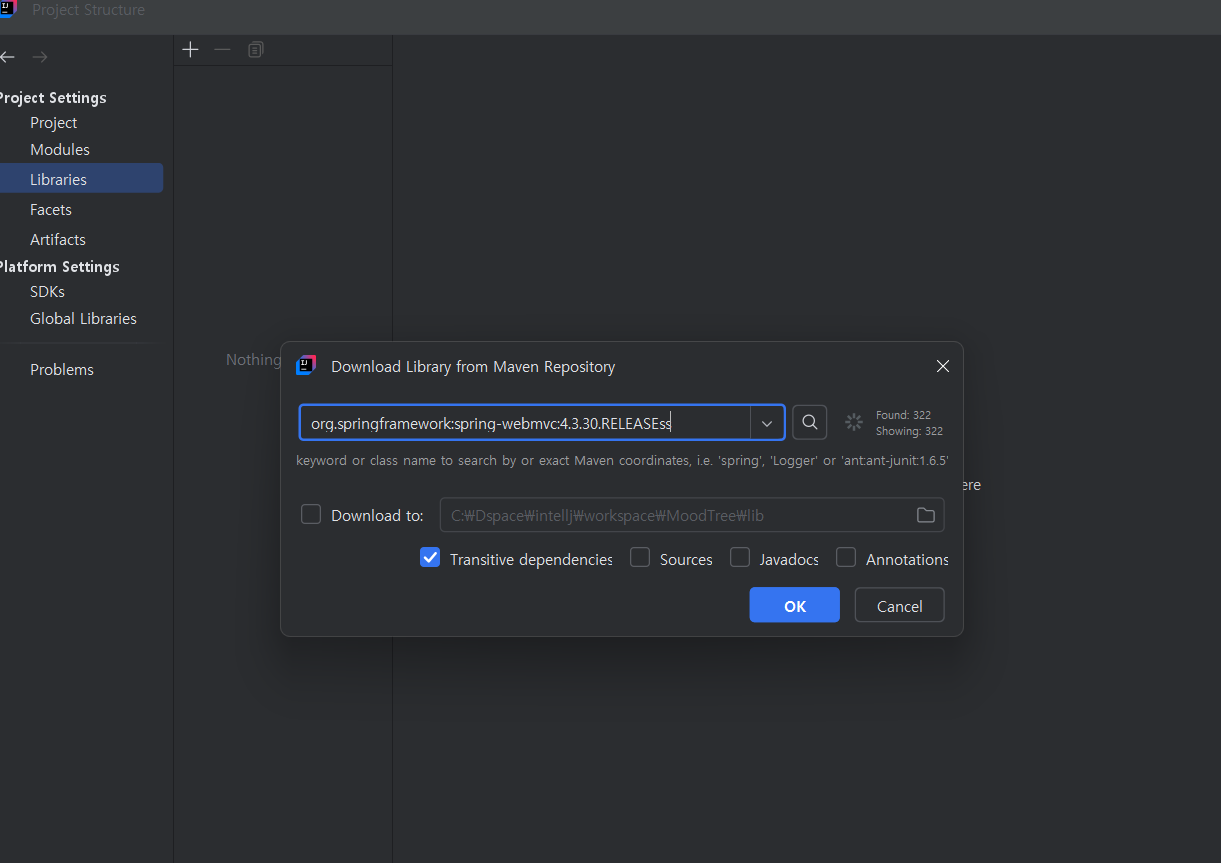Click the Found: 322 result count text
The height and width of the screenshot is (863, 1221).
(903, 414)
